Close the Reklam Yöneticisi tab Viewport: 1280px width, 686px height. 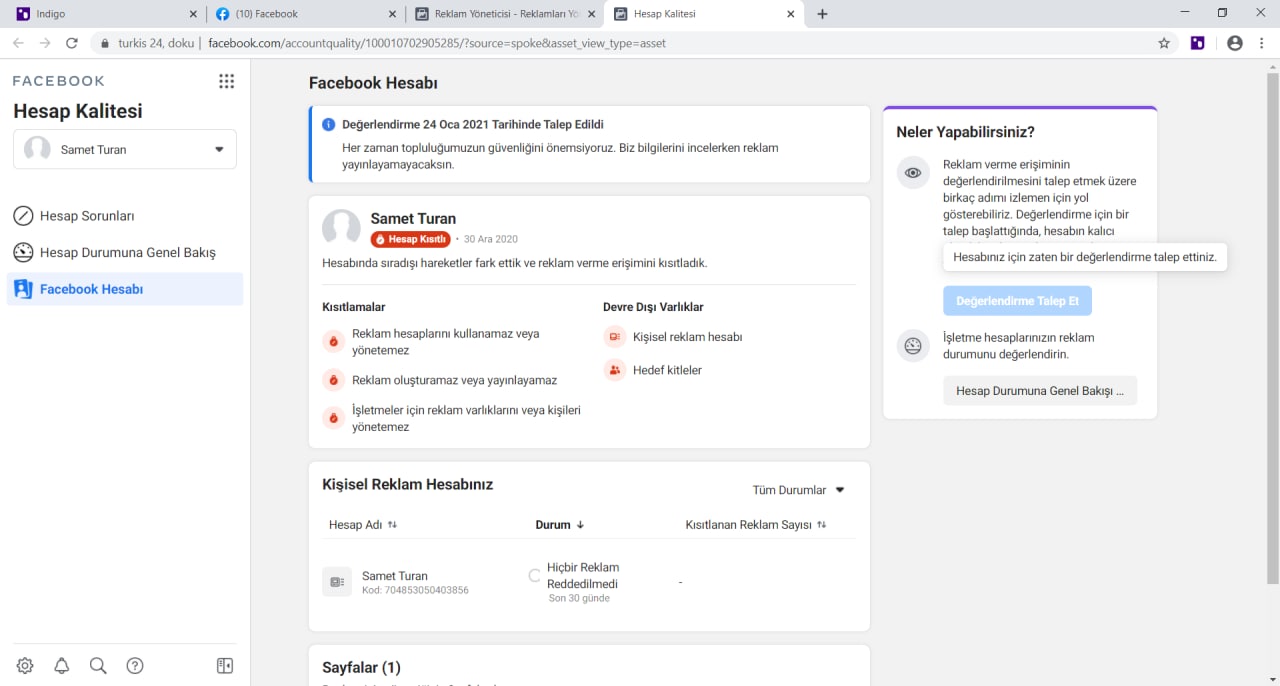pos(592,14)
